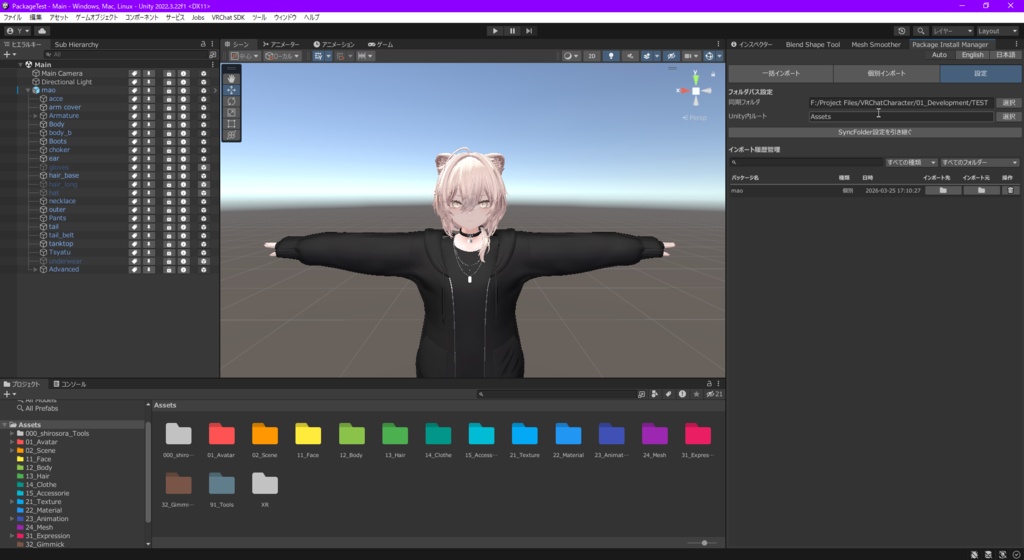Image resolution: width=1024 pixels, height=560 pixels.
Task: Switch language to English
Action: 972,55
